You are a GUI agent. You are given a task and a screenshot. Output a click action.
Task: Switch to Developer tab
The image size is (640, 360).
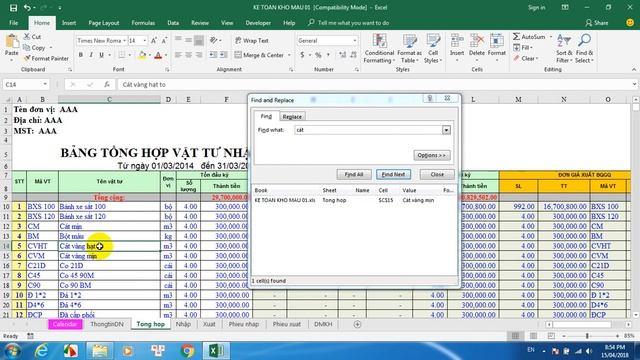[258, 23]
